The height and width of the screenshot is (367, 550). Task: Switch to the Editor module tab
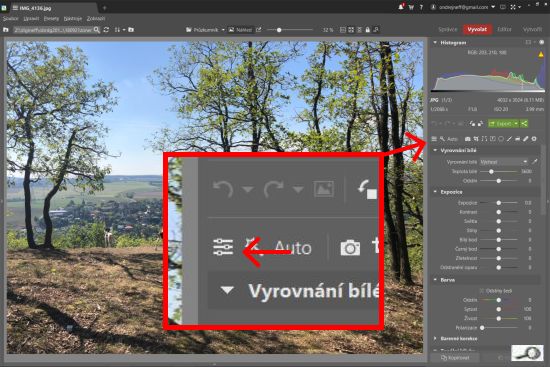(x=504, y=29)
